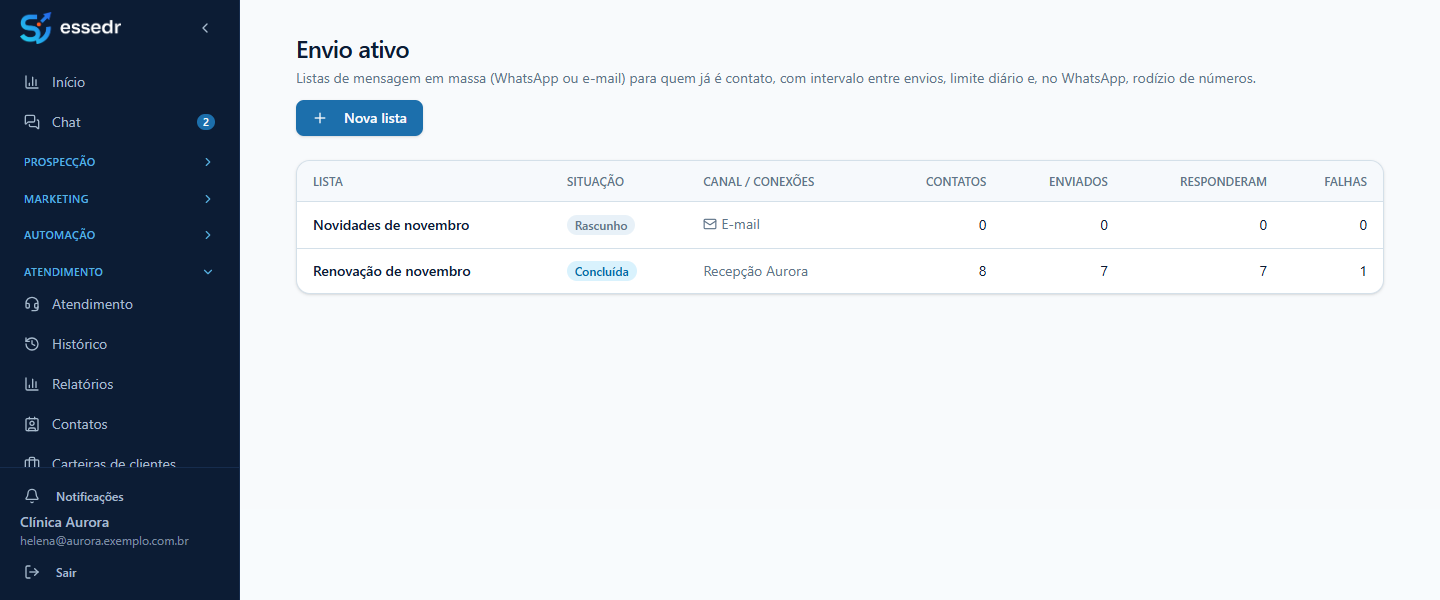
Task: Click the FALHAS column header
Action: [x=1345, y=182]
